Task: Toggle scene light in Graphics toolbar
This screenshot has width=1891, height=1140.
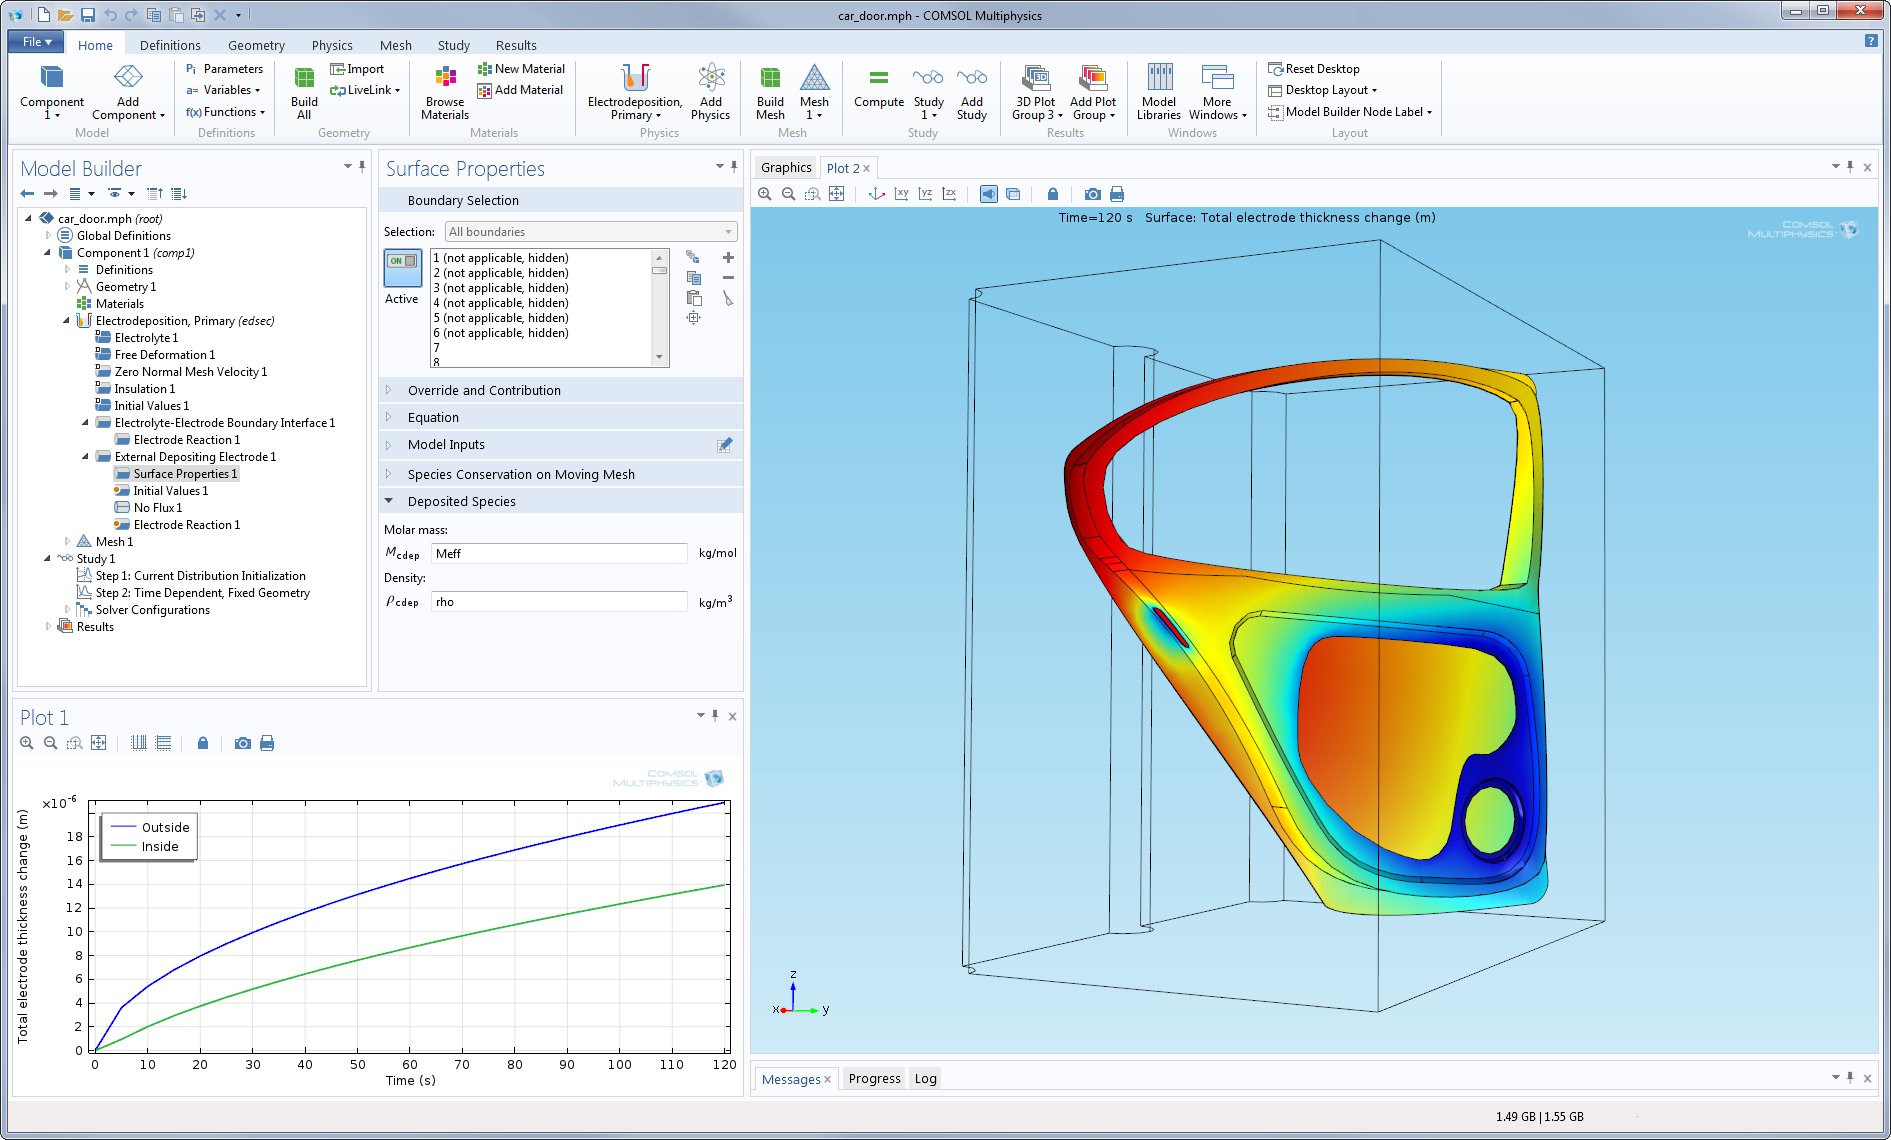Action: (x=989, y=194)
